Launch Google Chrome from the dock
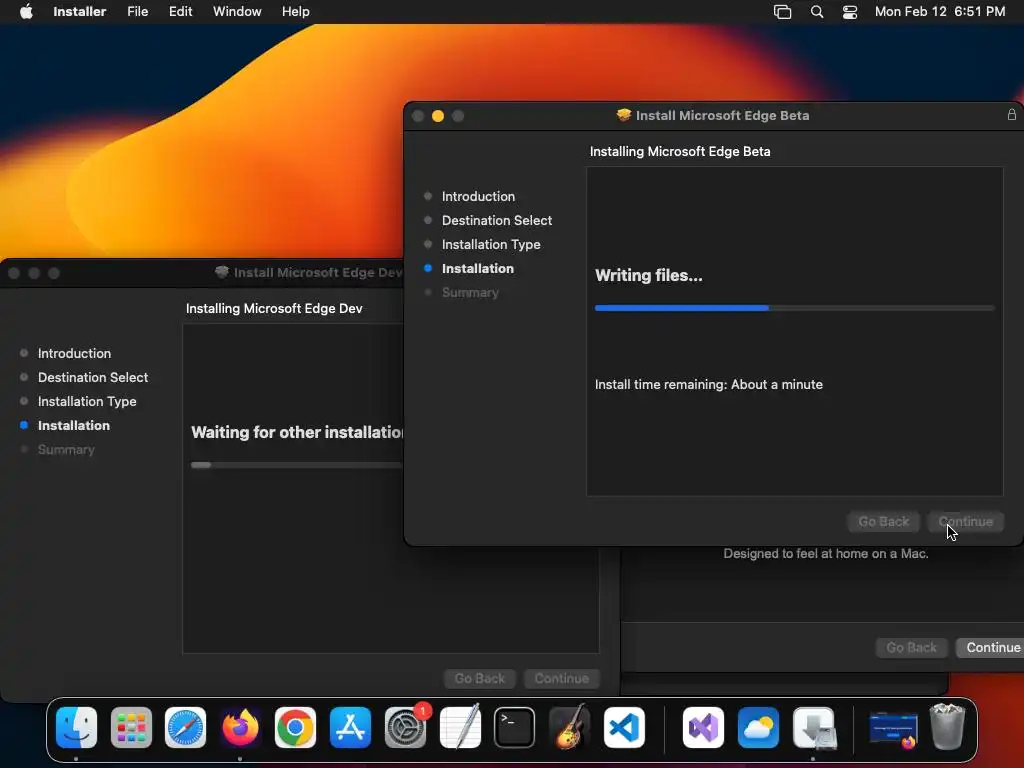This screenshot has height=768, width=1024. (x=295, y=728)
